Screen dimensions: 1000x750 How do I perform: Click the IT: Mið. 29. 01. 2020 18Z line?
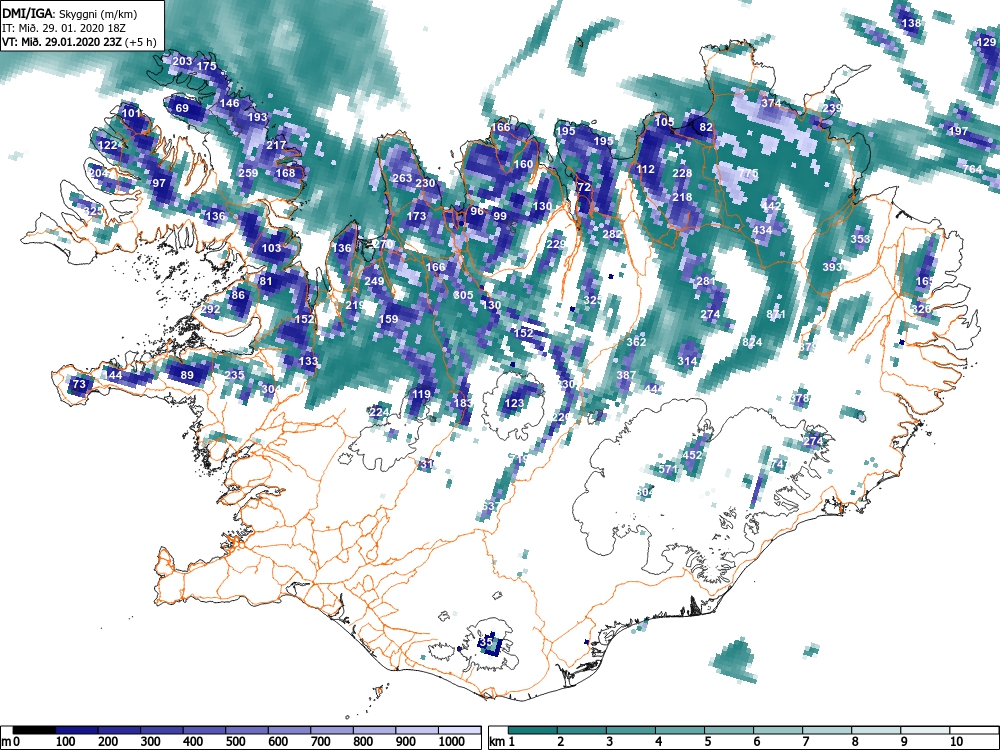pyautogui.click(x=64, y=28)
